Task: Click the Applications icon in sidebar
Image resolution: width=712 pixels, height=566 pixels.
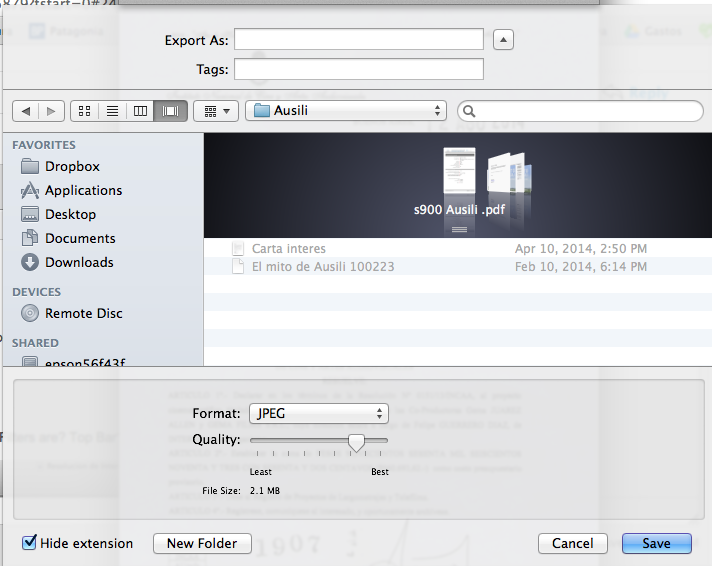Action: 30,190
